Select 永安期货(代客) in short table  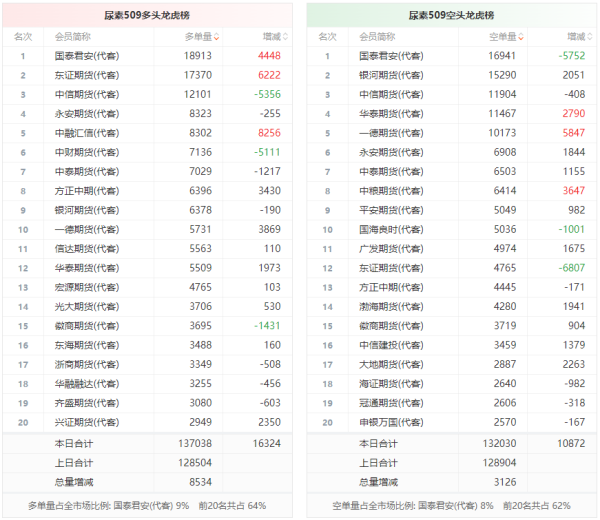pos(391,152)
